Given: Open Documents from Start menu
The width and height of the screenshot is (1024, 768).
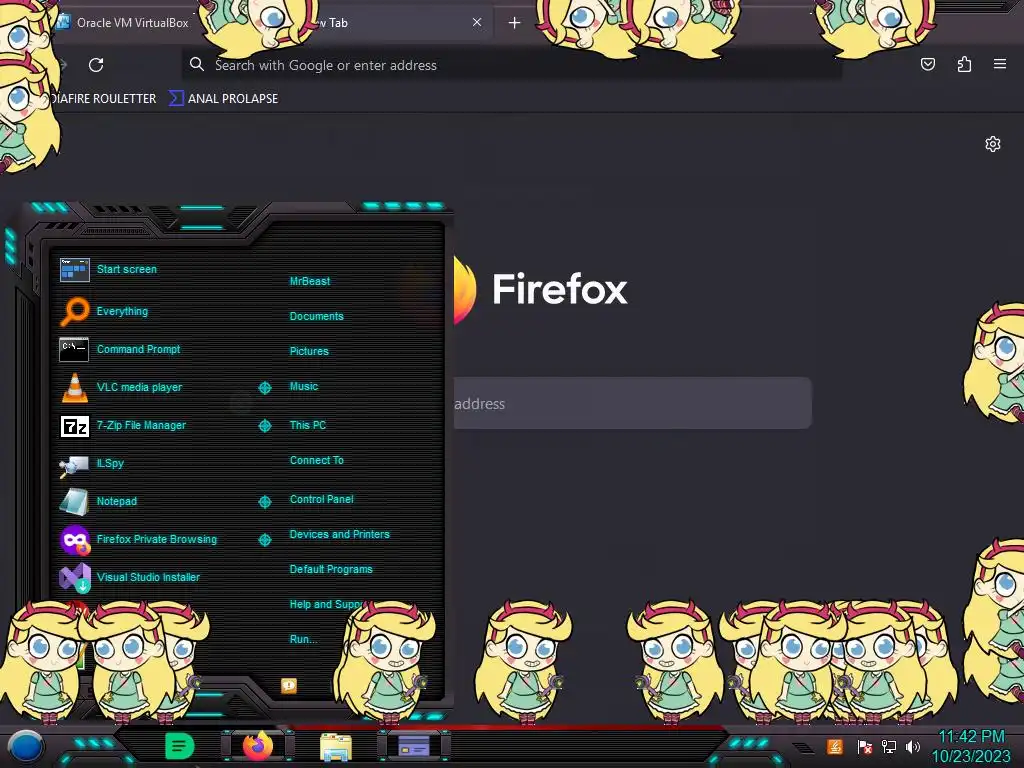Looking at the screenshot, I should tap(316, 316).
